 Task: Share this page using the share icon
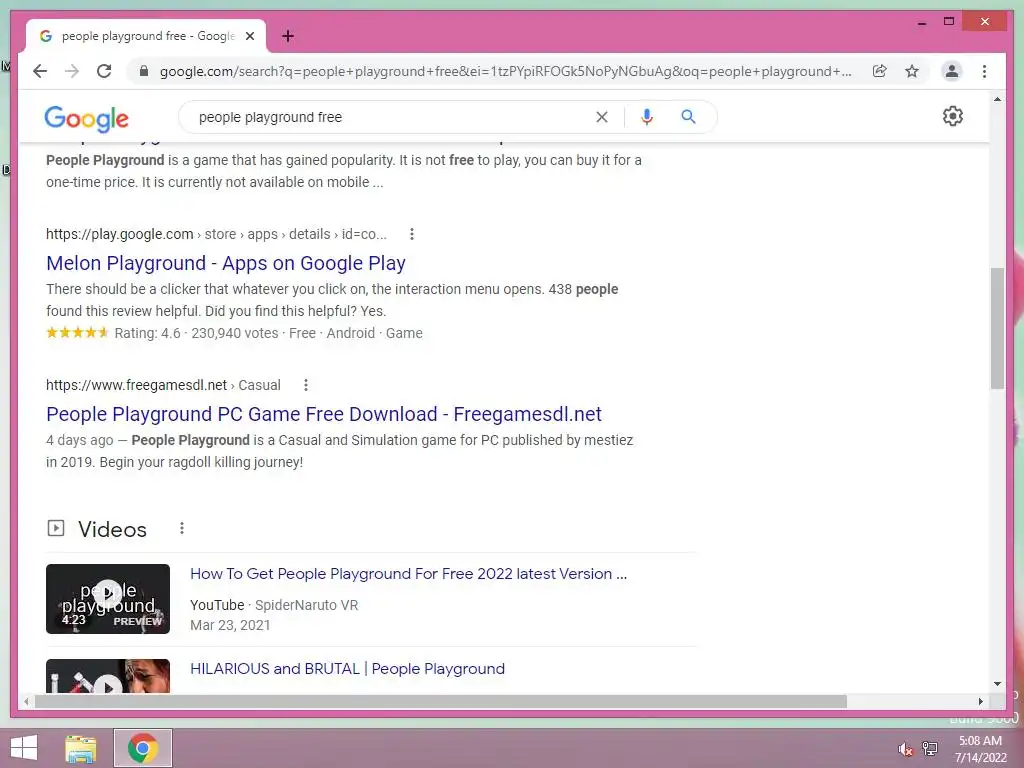point(880,71)
